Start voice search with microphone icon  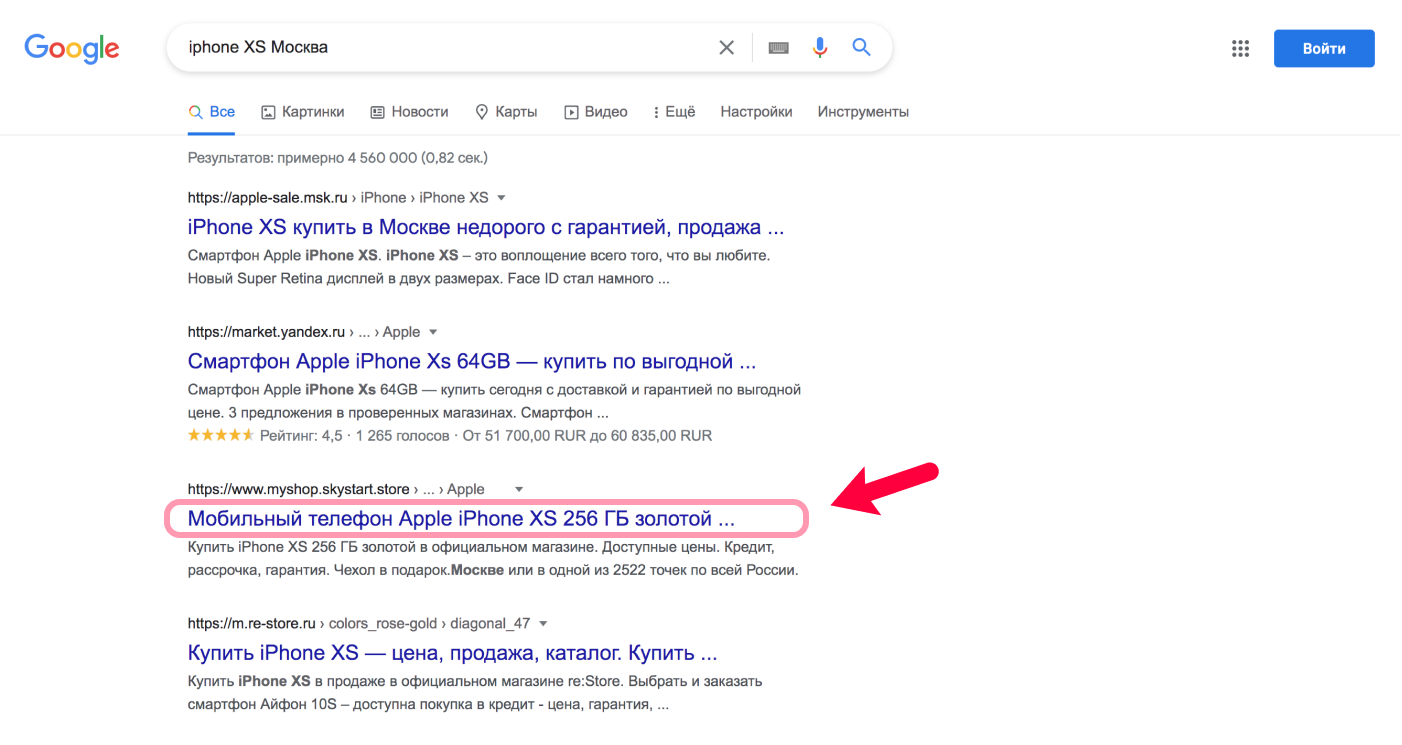click(820, 47)
